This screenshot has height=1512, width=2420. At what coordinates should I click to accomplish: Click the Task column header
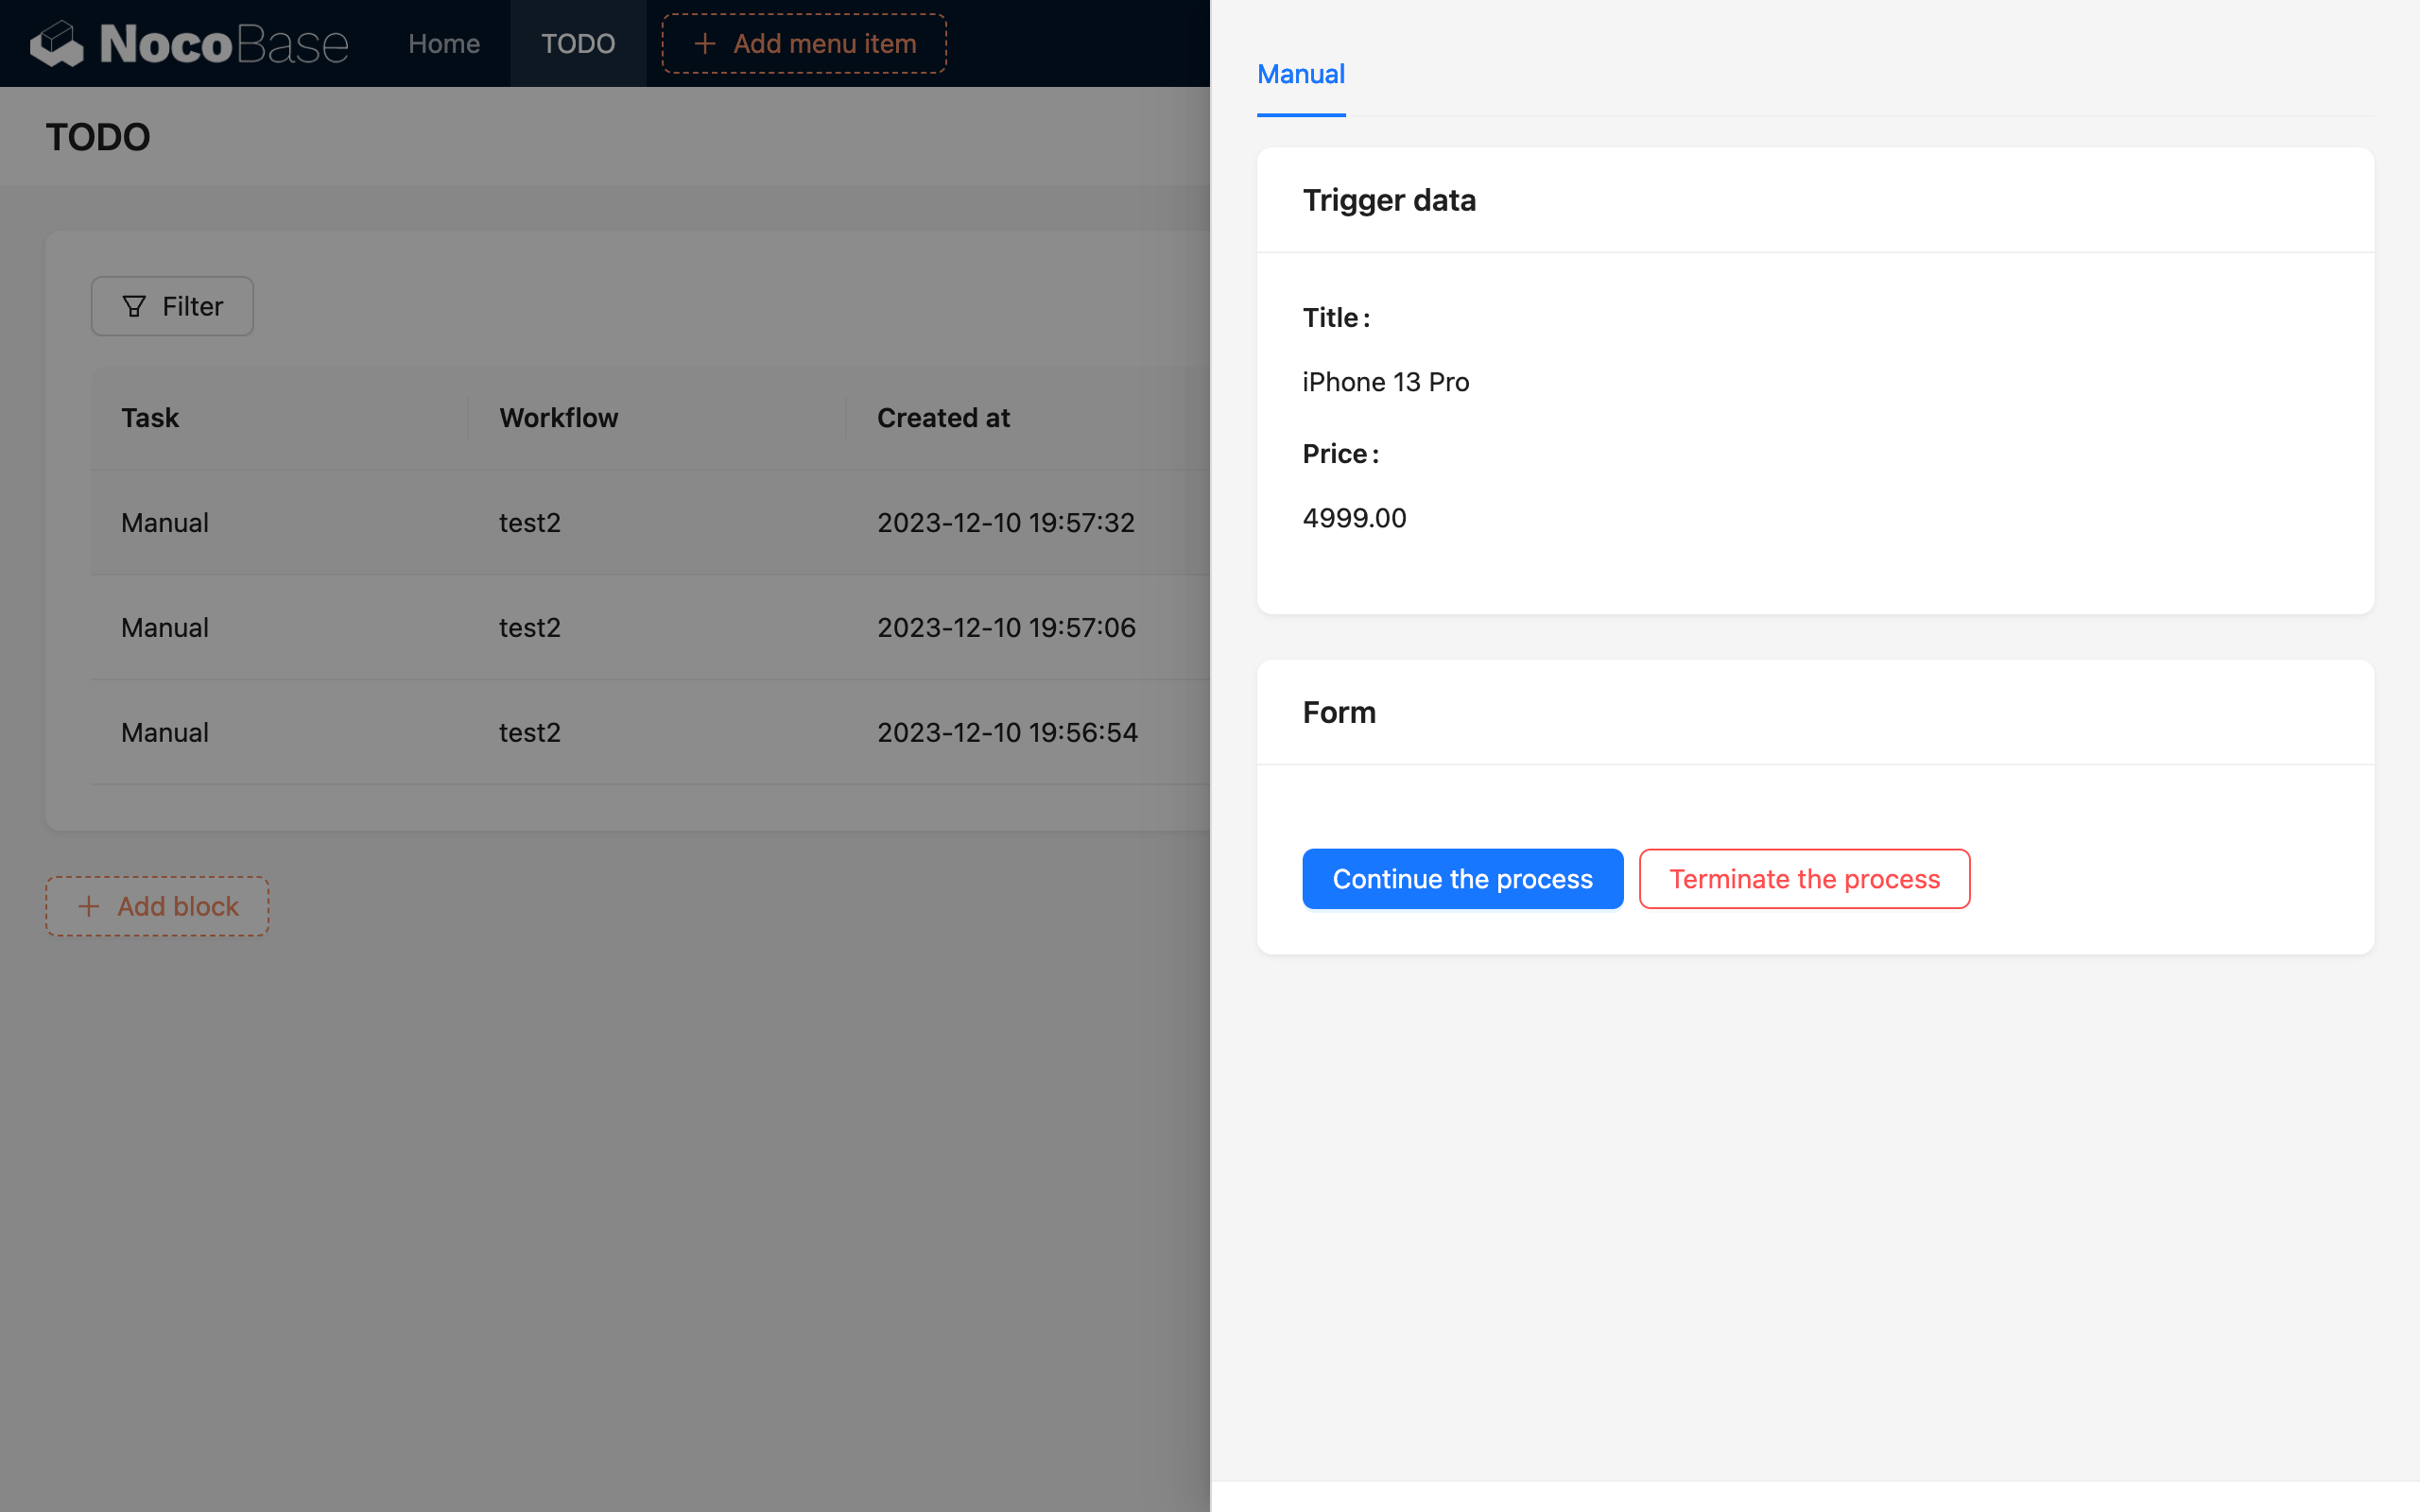[x=150, y=418]
